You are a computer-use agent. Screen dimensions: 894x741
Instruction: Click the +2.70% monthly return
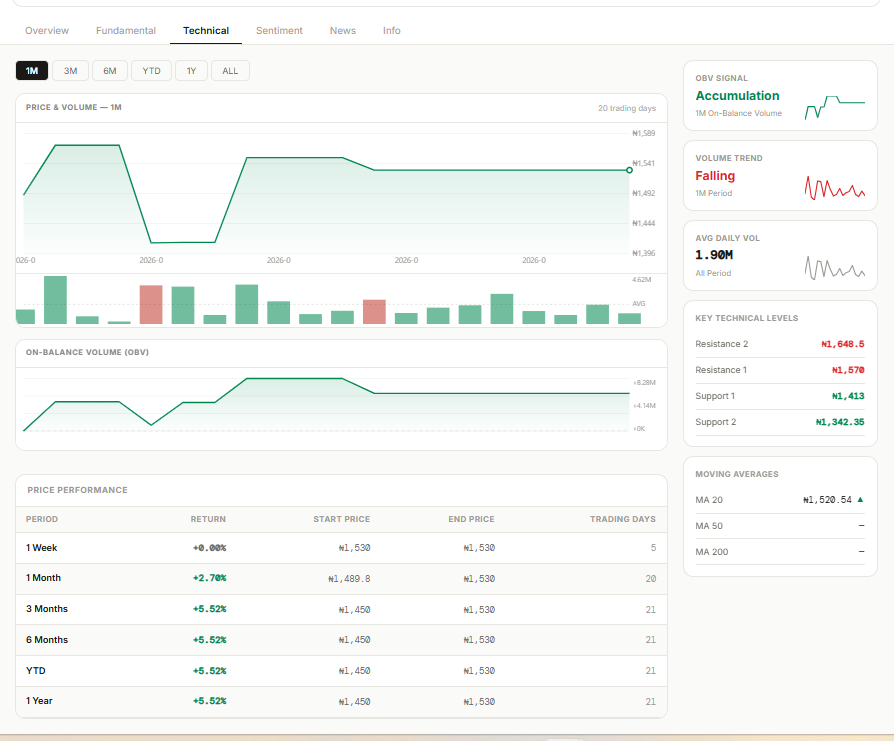[x=209, y=578]
